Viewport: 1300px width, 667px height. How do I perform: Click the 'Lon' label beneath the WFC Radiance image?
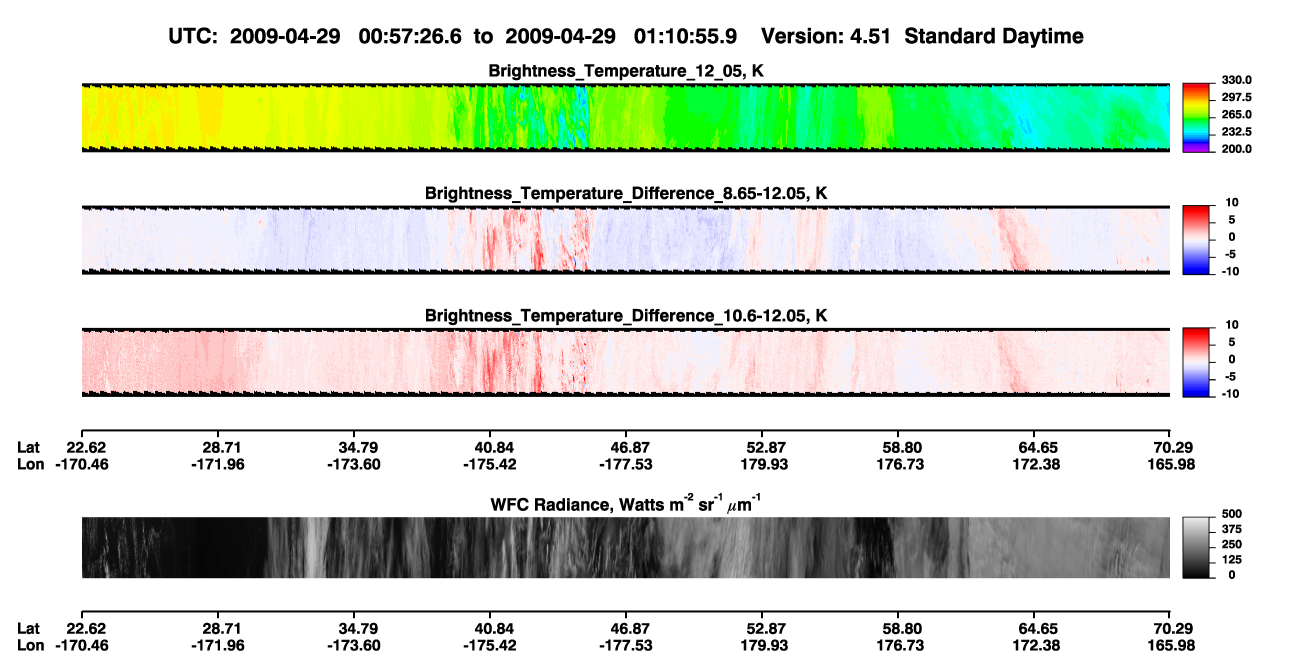click(x=31, y=645)
